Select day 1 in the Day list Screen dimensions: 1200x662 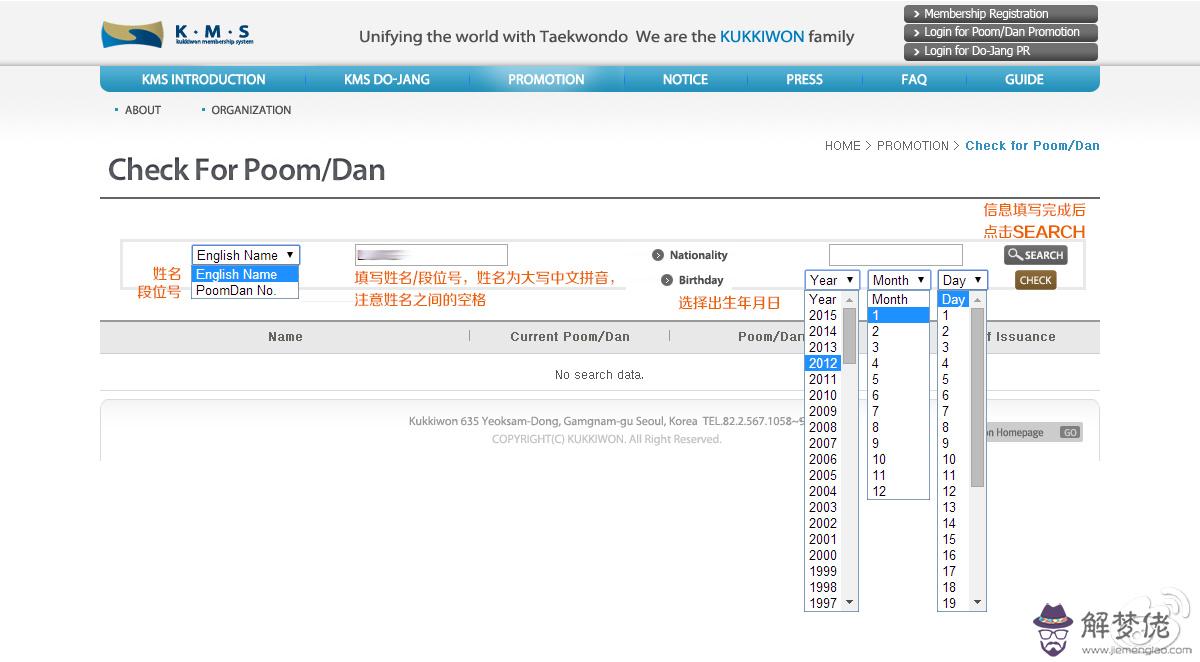pos(954,315)
